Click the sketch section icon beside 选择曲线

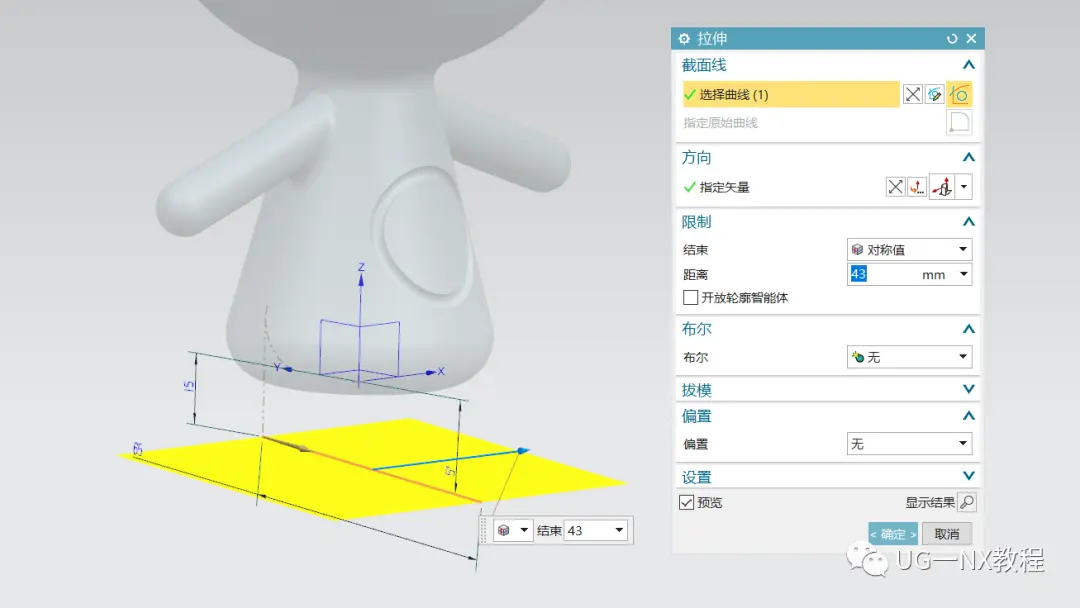pos(935,94)
